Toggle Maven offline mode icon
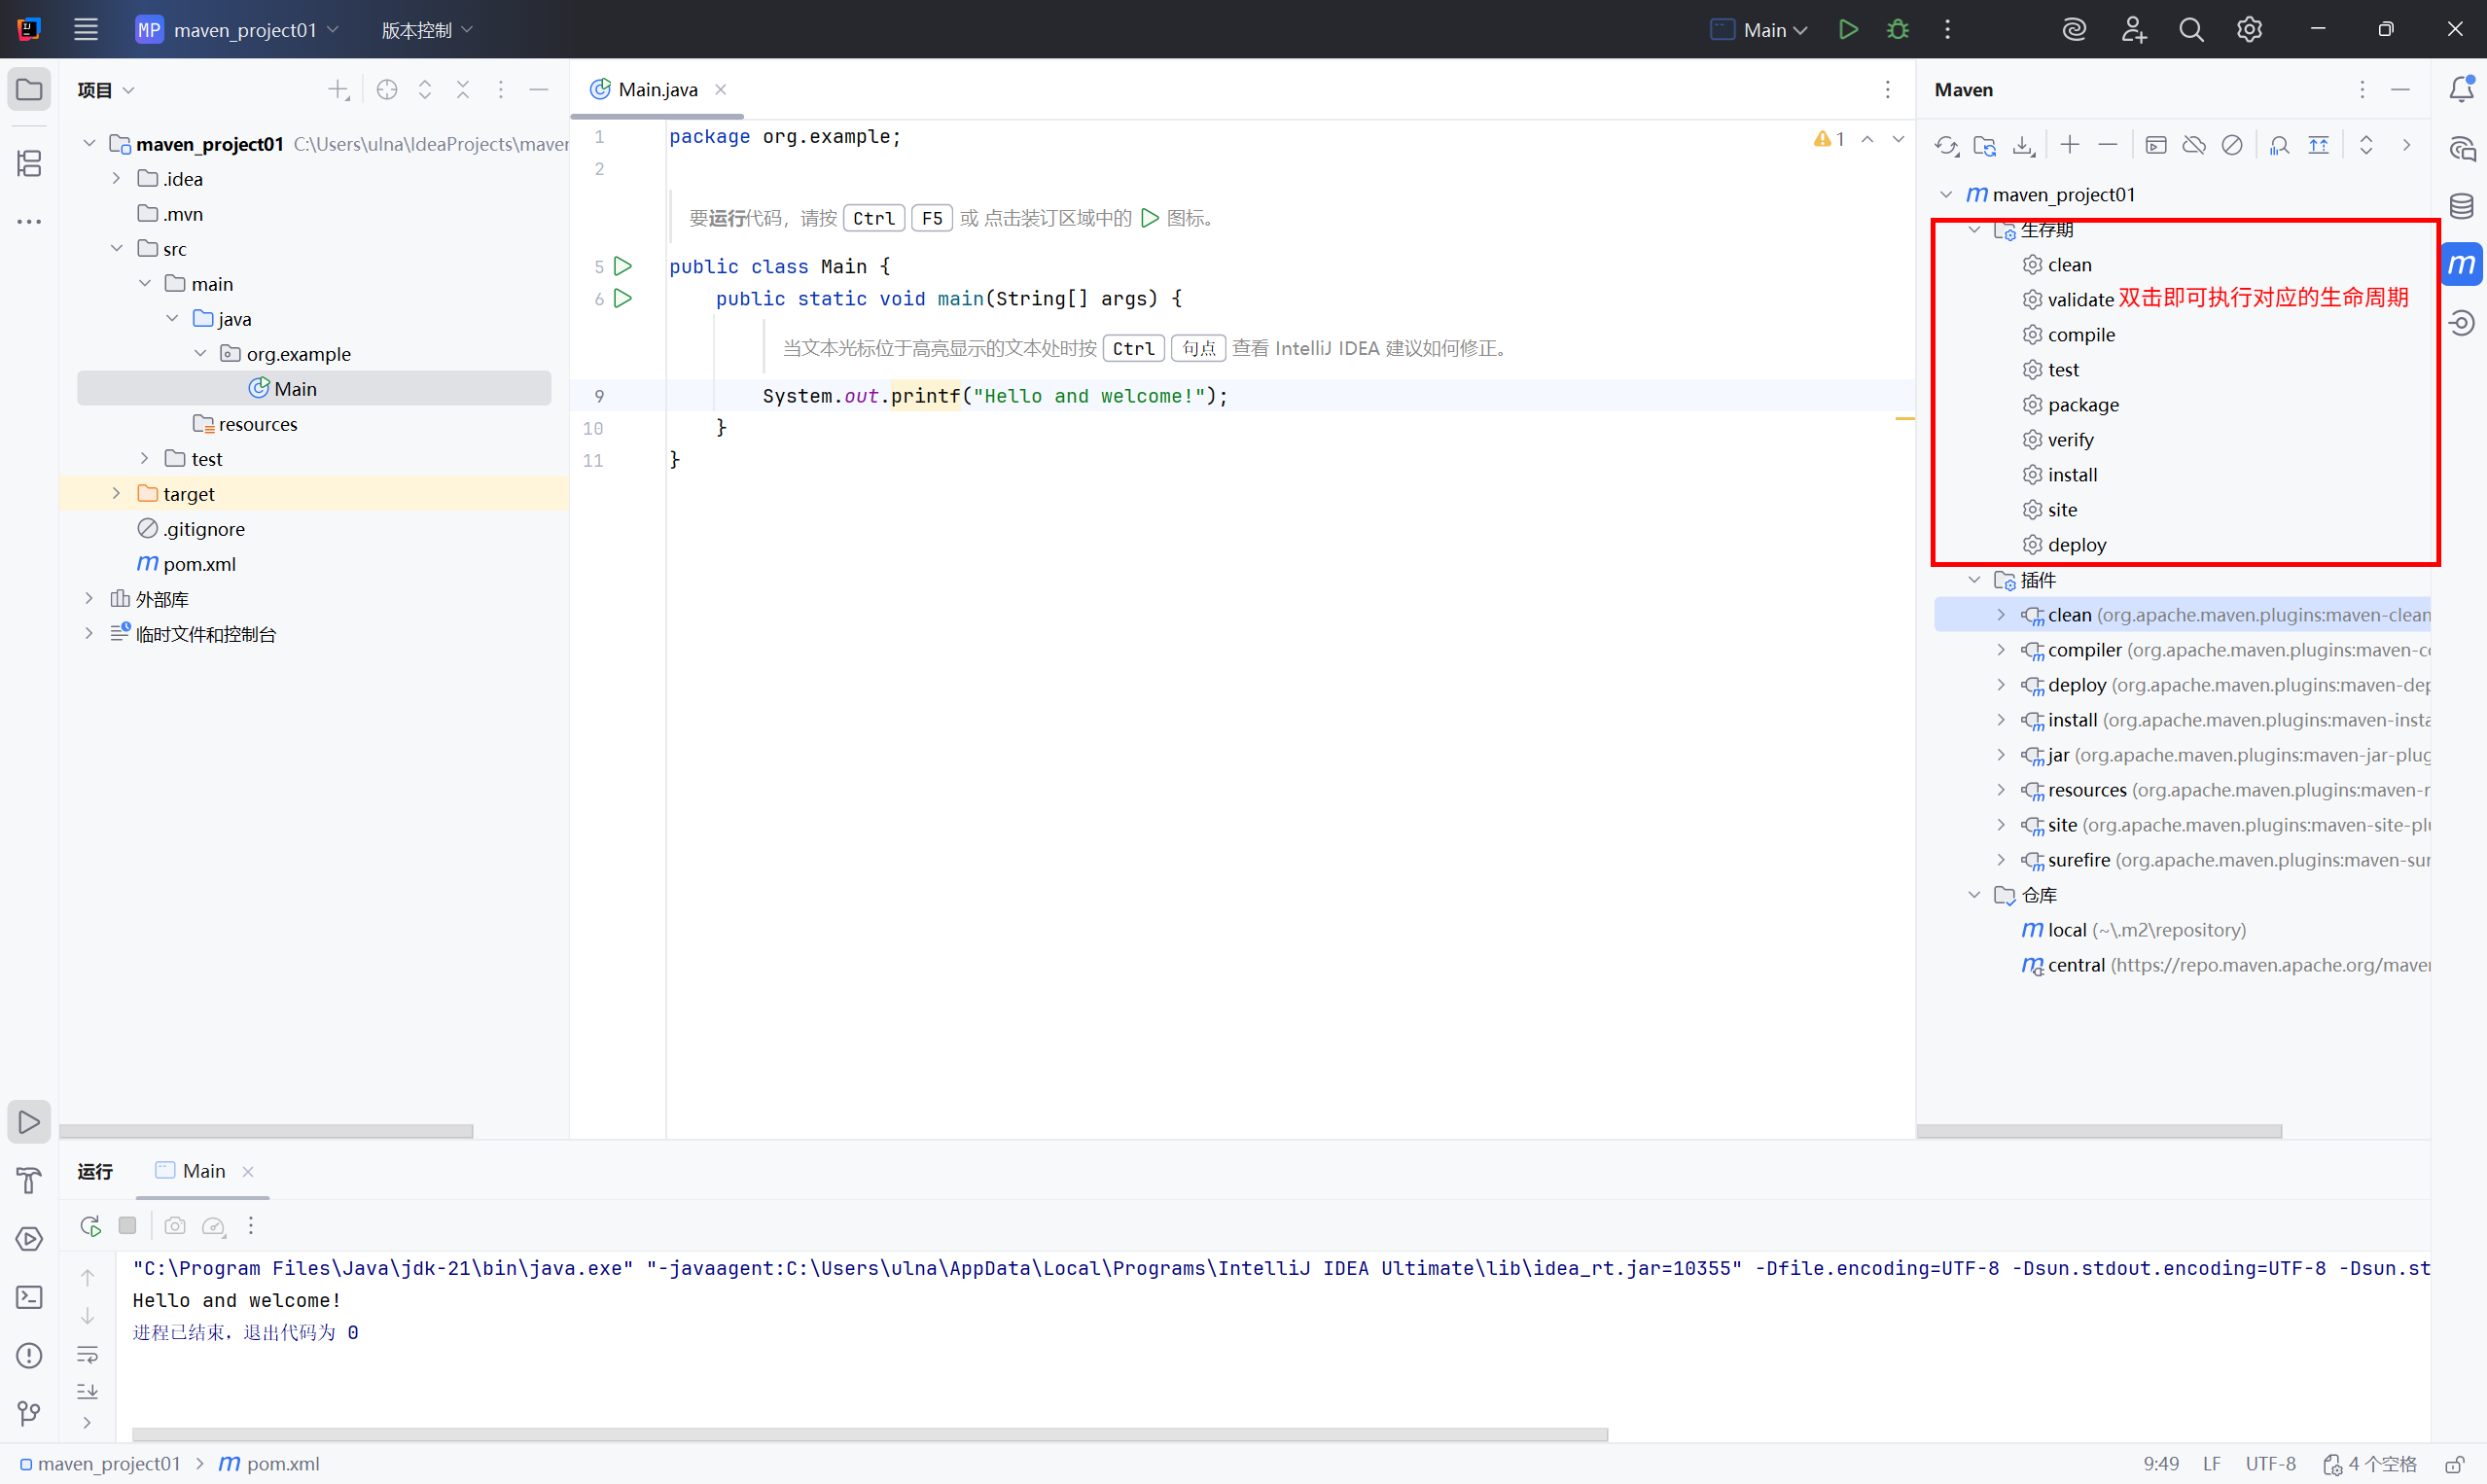 2194,146
